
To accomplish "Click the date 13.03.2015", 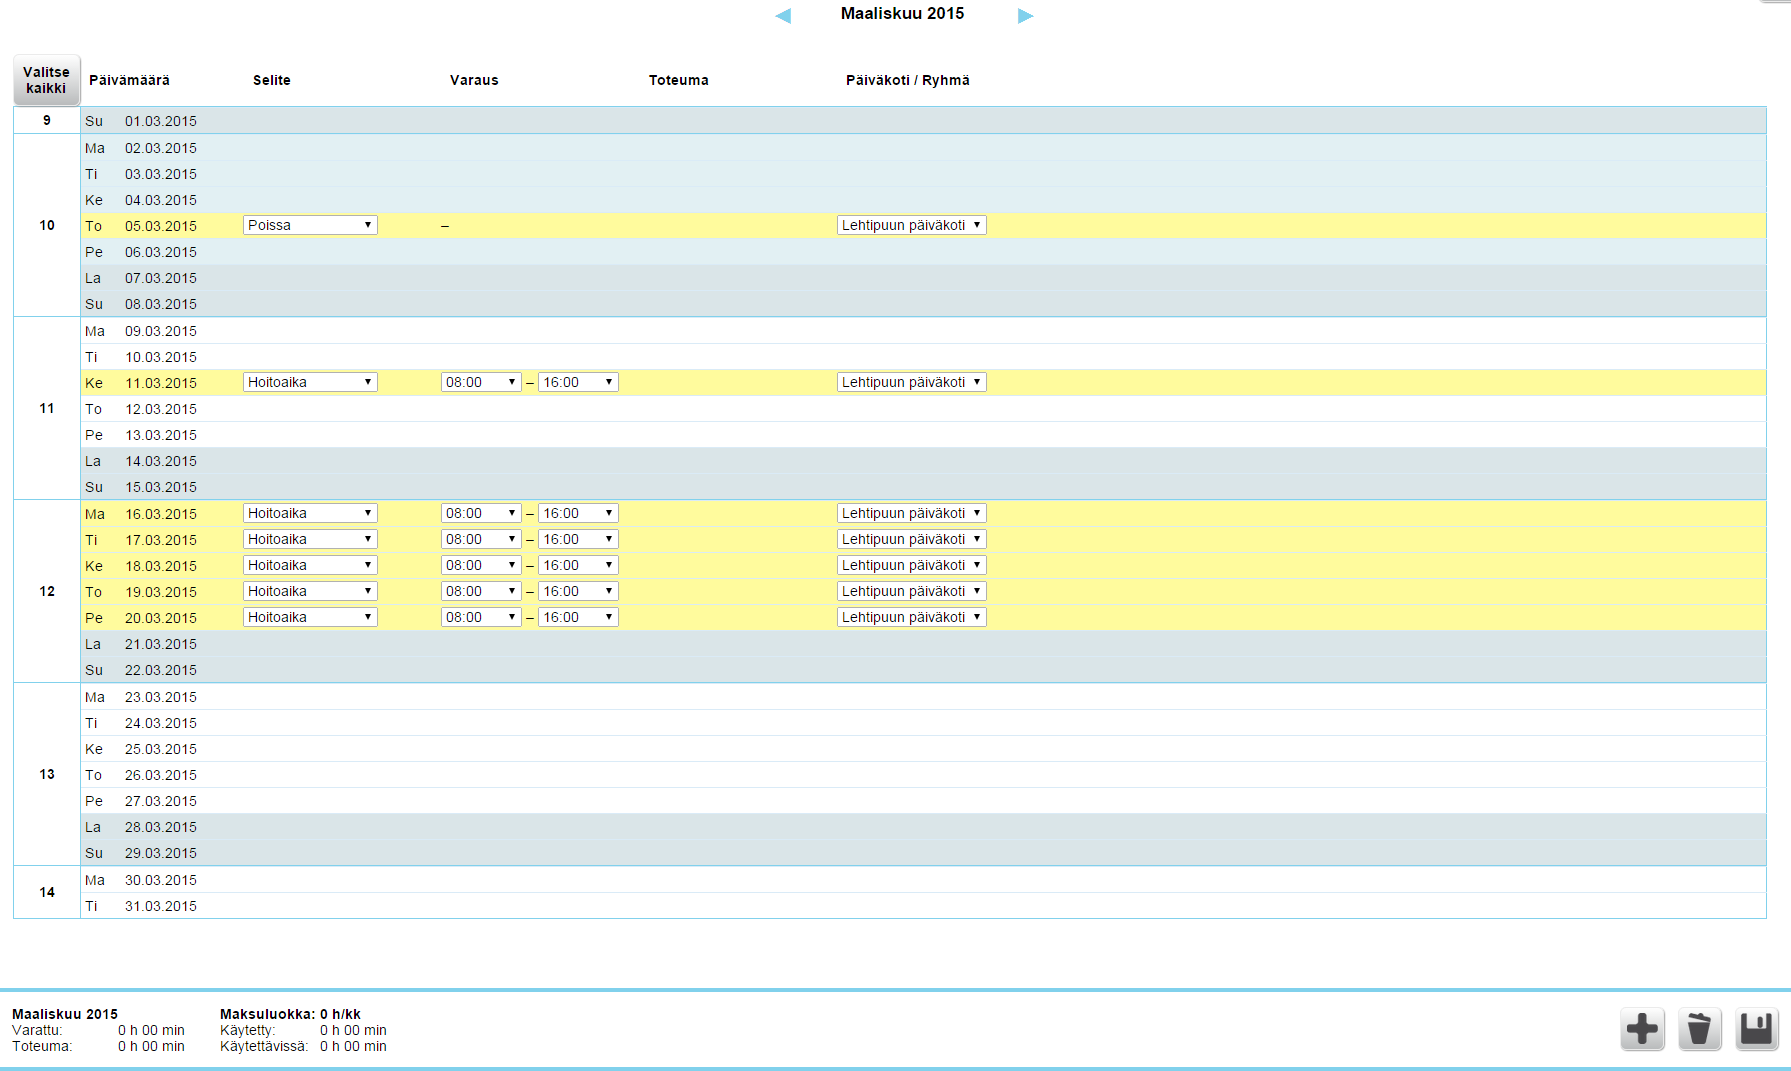I will click(x=161, y=435).
